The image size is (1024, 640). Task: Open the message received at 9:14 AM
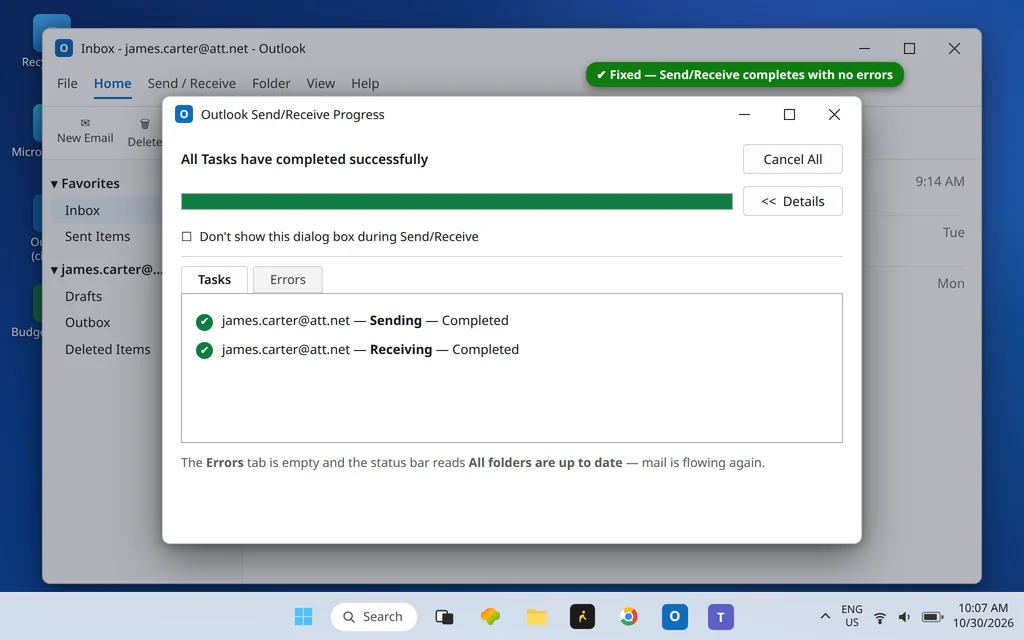(x=940, y=182)
